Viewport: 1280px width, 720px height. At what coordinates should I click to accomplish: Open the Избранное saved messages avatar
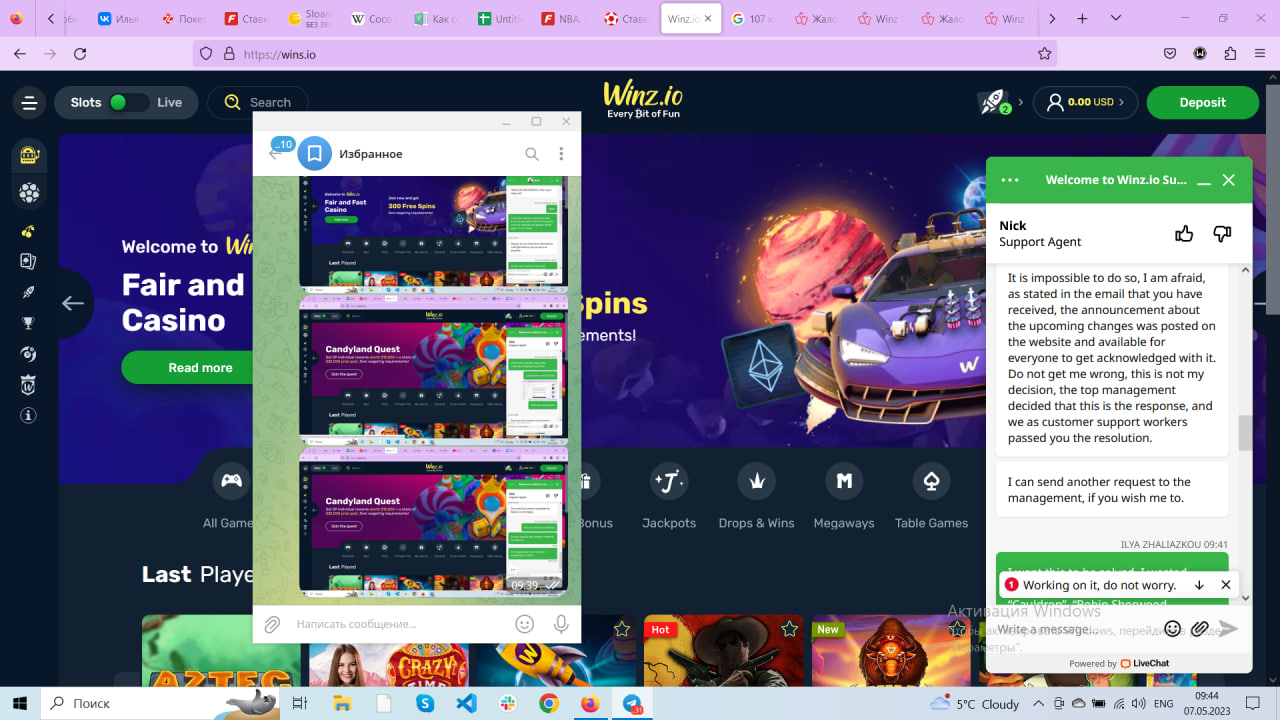pyautogui.click(x=315, y=153)
